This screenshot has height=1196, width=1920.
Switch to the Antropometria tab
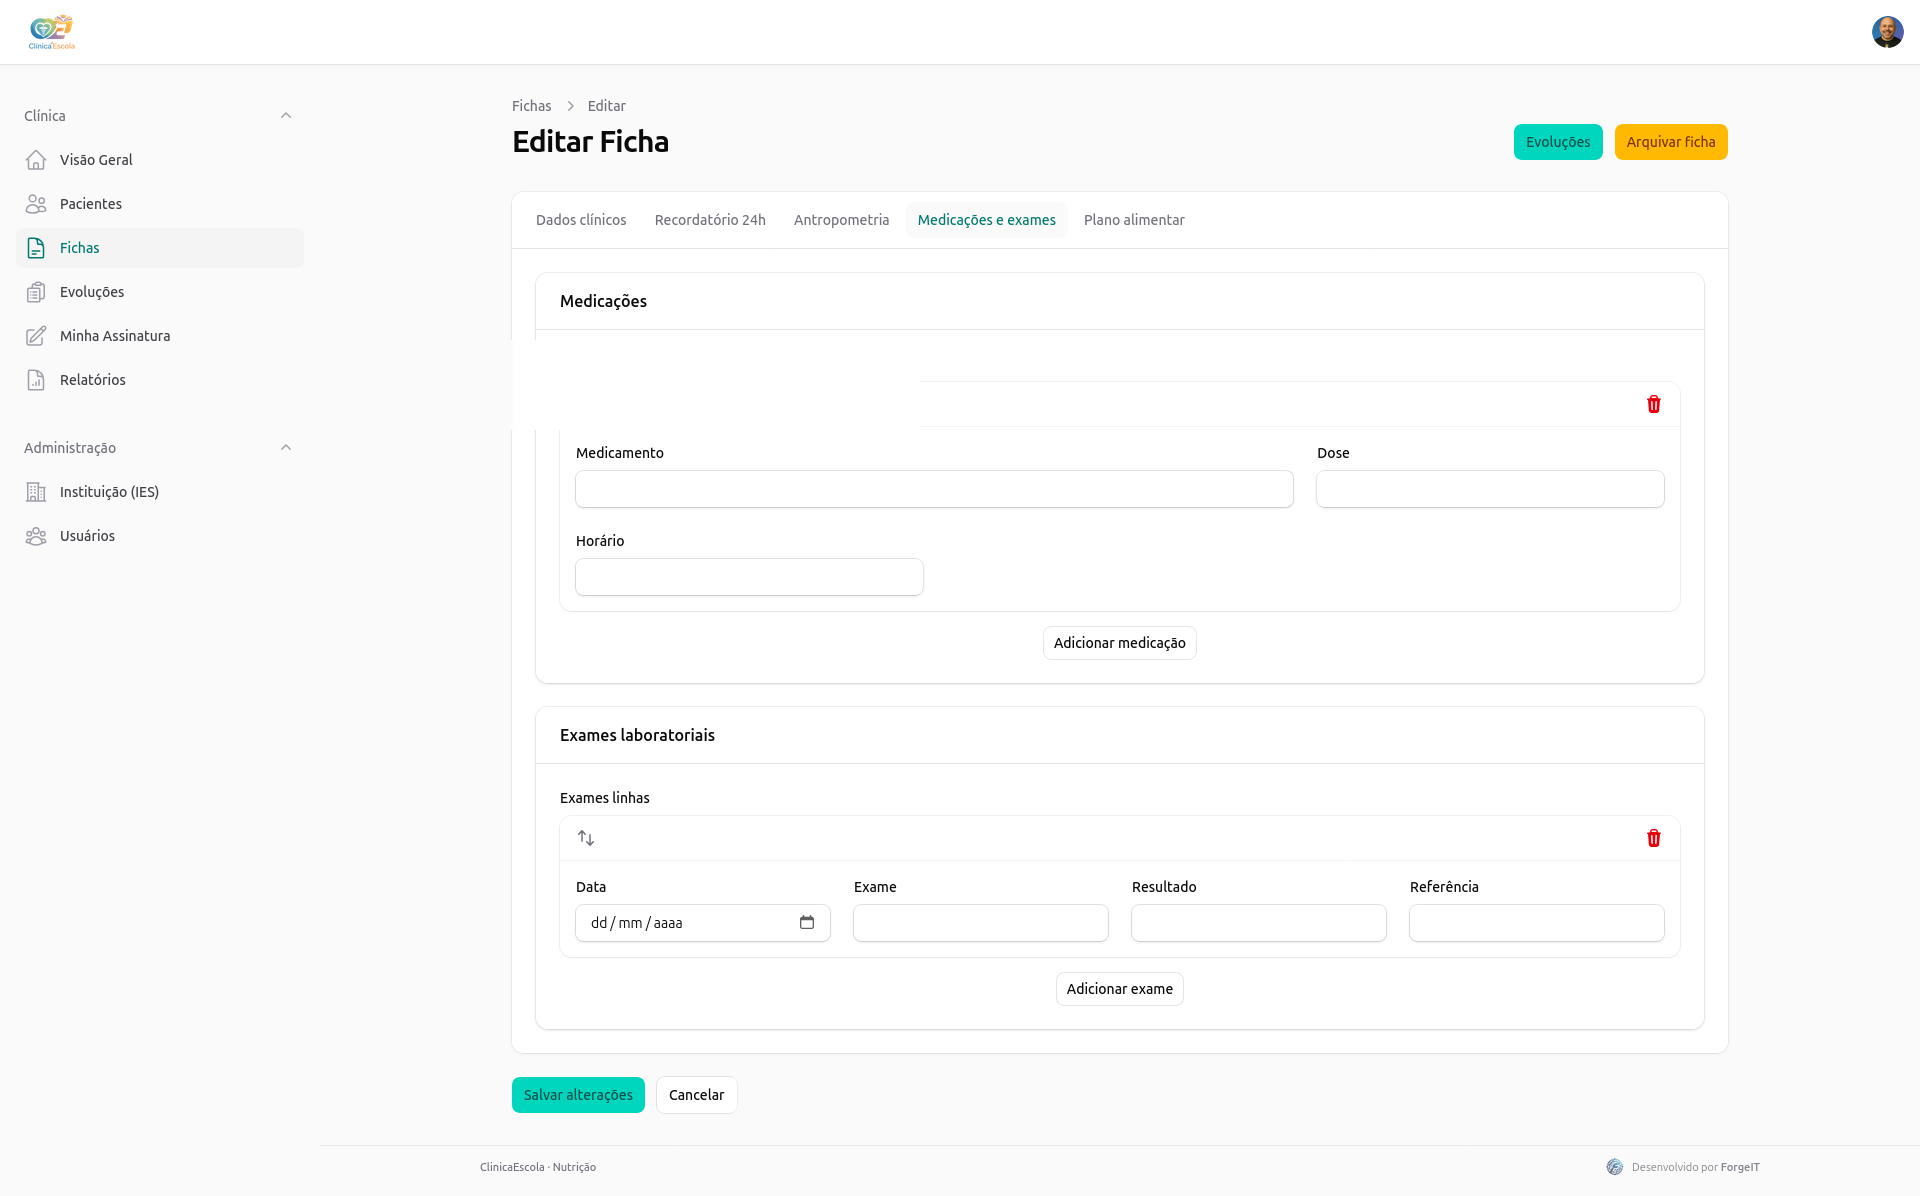click(841, 220)
